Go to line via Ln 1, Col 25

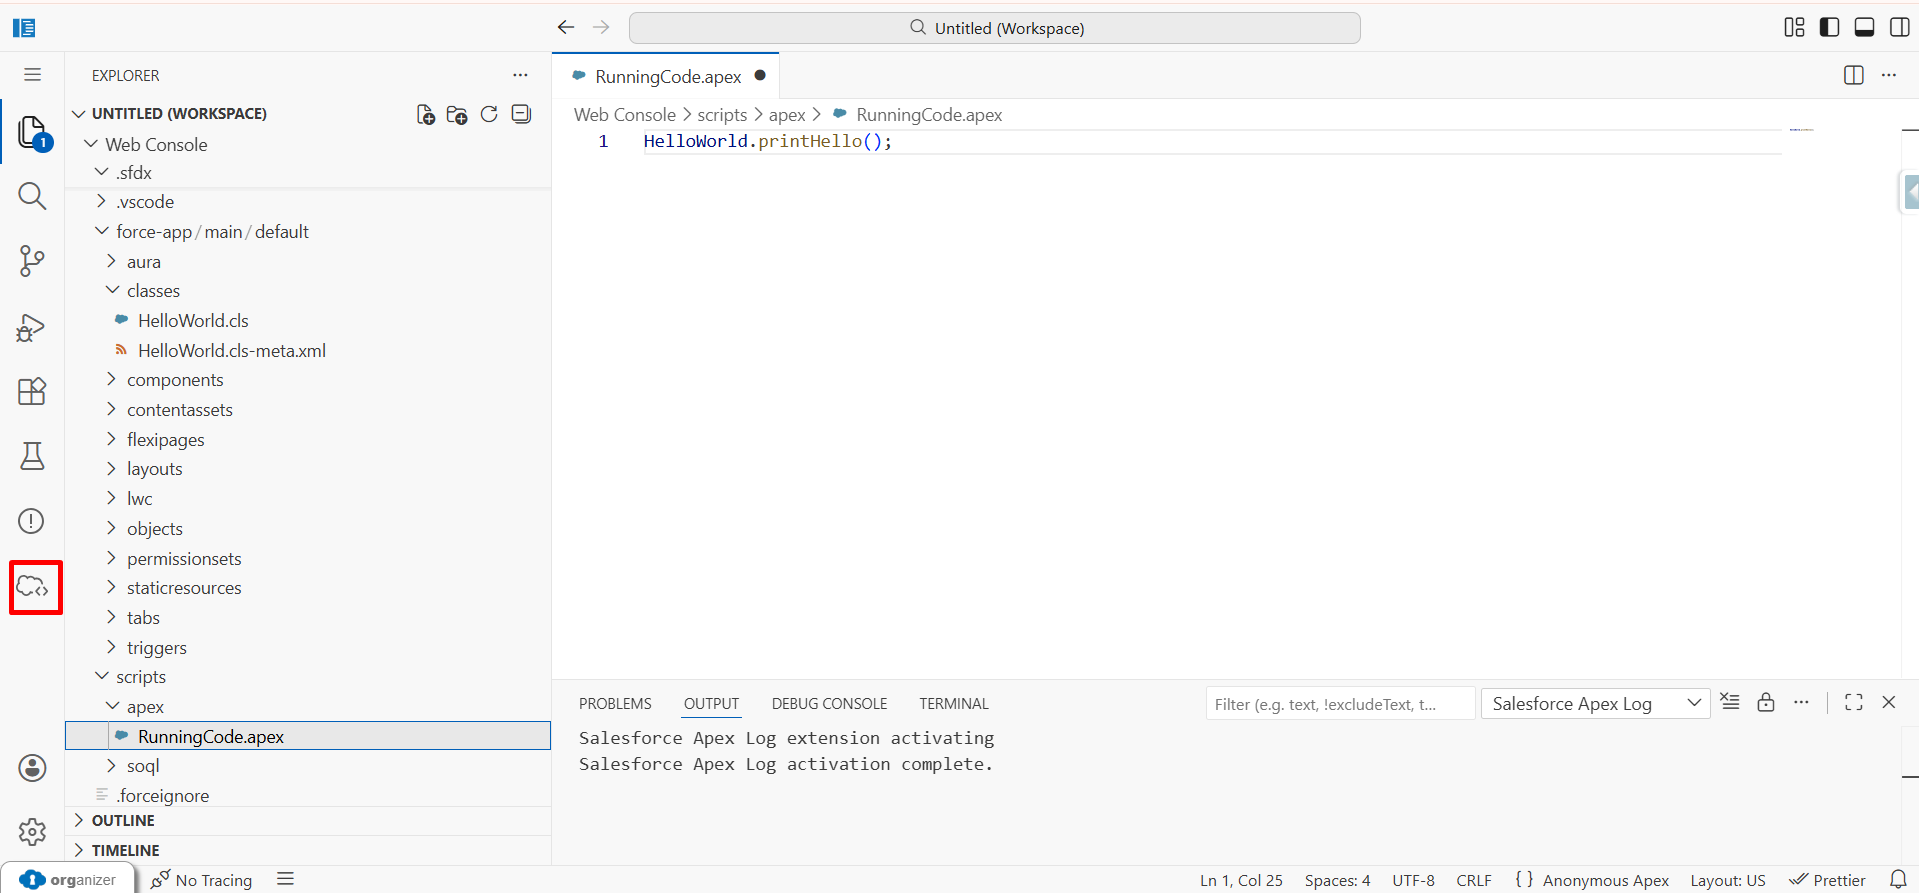coord(1241,880)
